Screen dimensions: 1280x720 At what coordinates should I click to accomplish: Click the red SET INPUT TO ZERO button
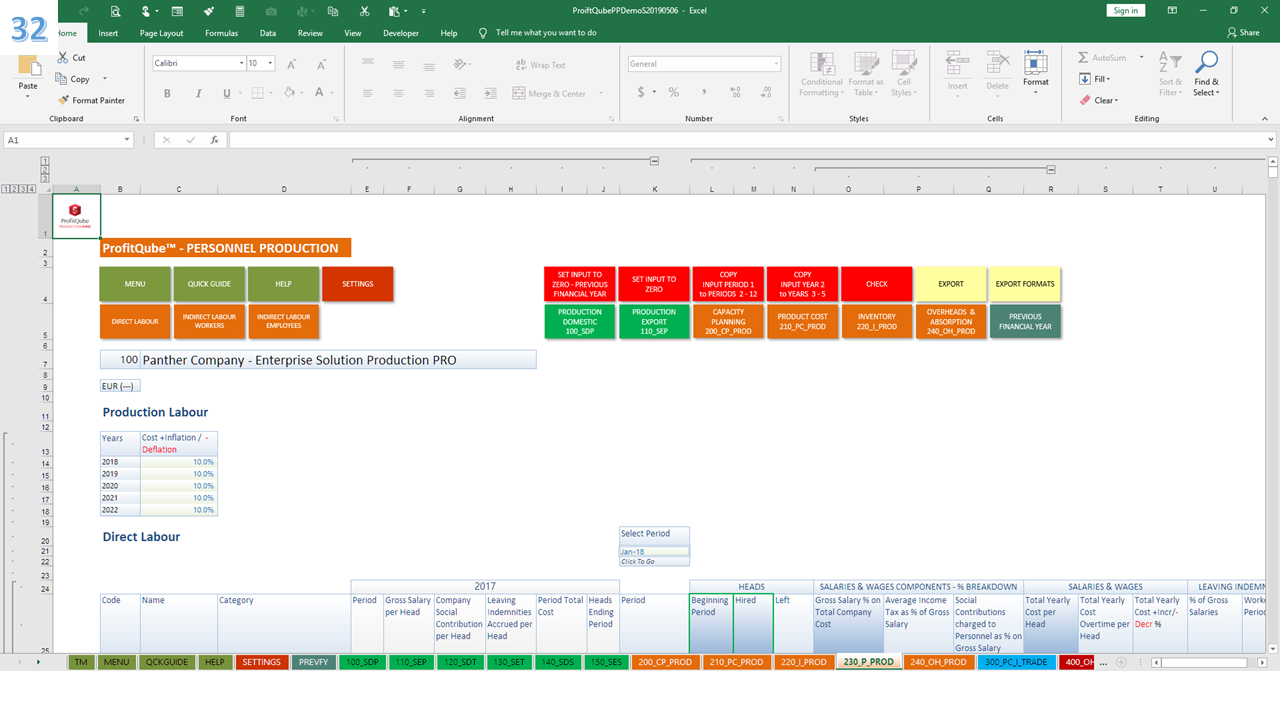coord(654,284)
